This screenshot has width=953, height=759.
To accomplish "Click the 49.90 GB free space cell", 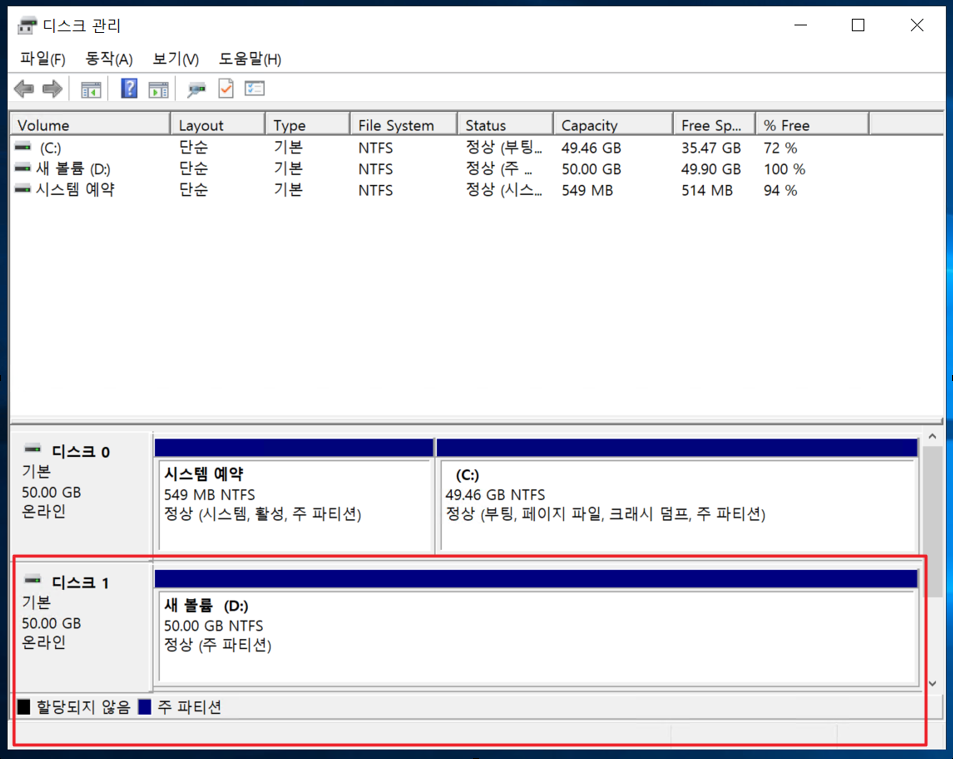I will pyautogui.click(x=710, y=169).
